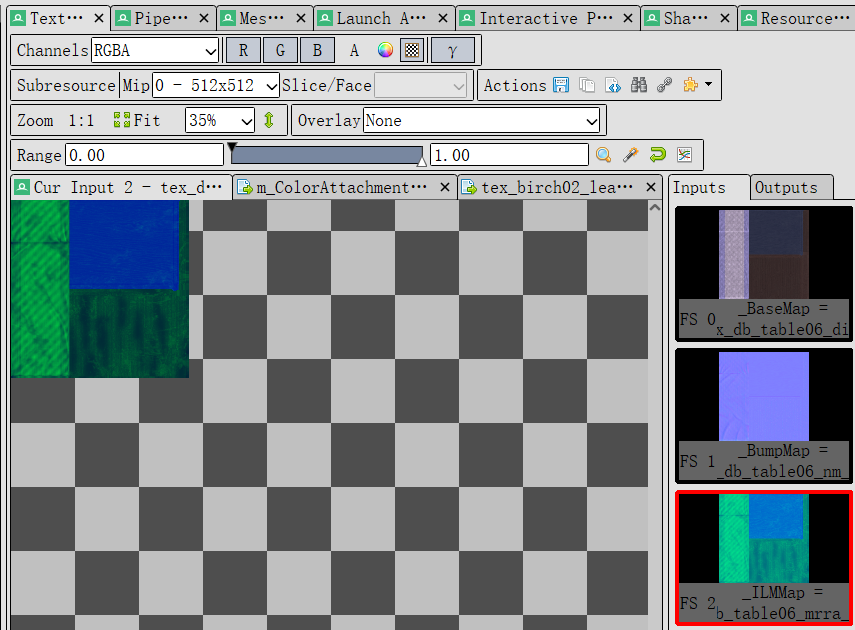Toggle the red channel R button
This screenshot has width=855, height=630.
243,51
